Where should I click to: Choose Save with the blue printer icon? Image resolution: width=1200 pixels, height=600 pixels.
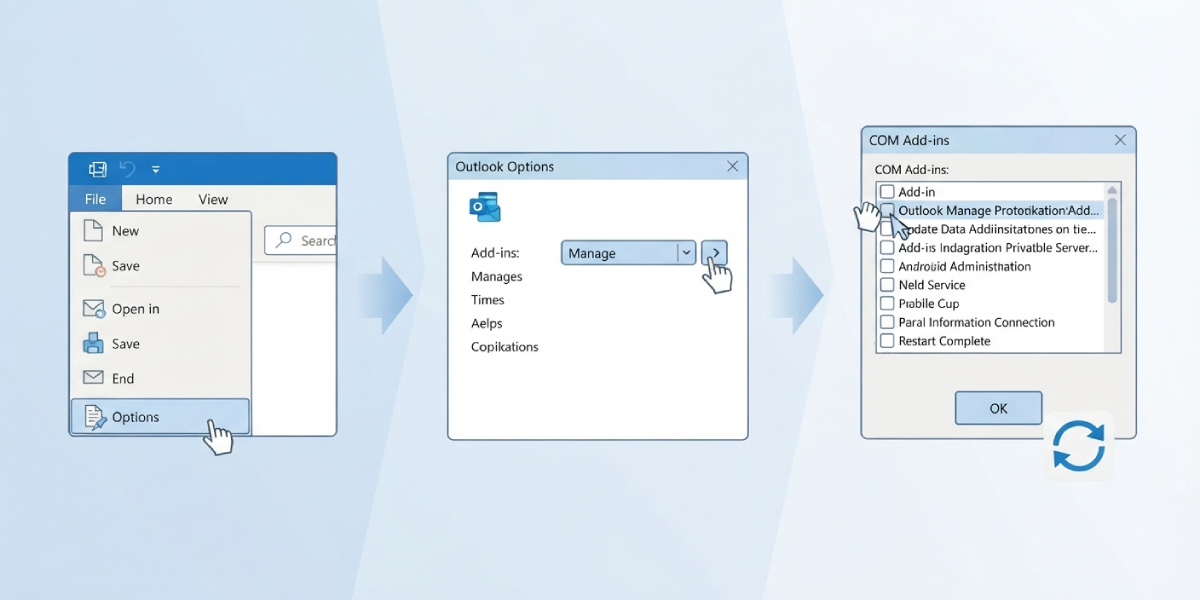point(160,344)
